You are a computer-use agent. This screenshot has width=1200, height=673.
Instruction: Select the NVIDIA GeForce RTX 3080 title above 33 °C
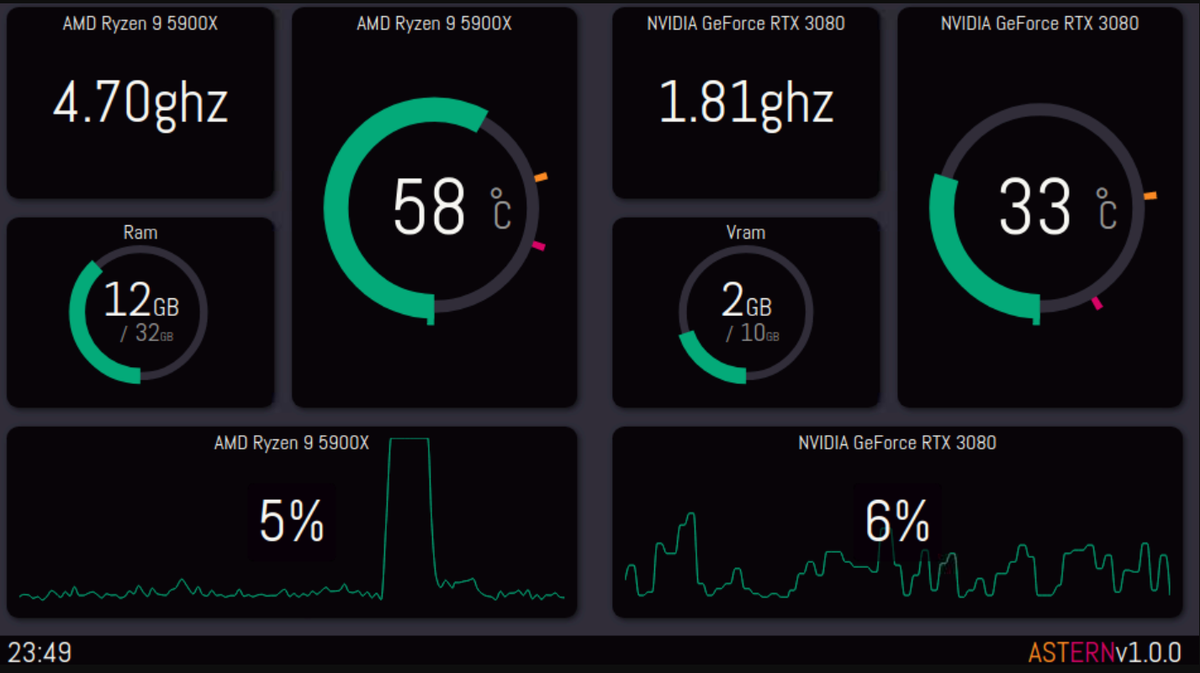(1039, 23)
